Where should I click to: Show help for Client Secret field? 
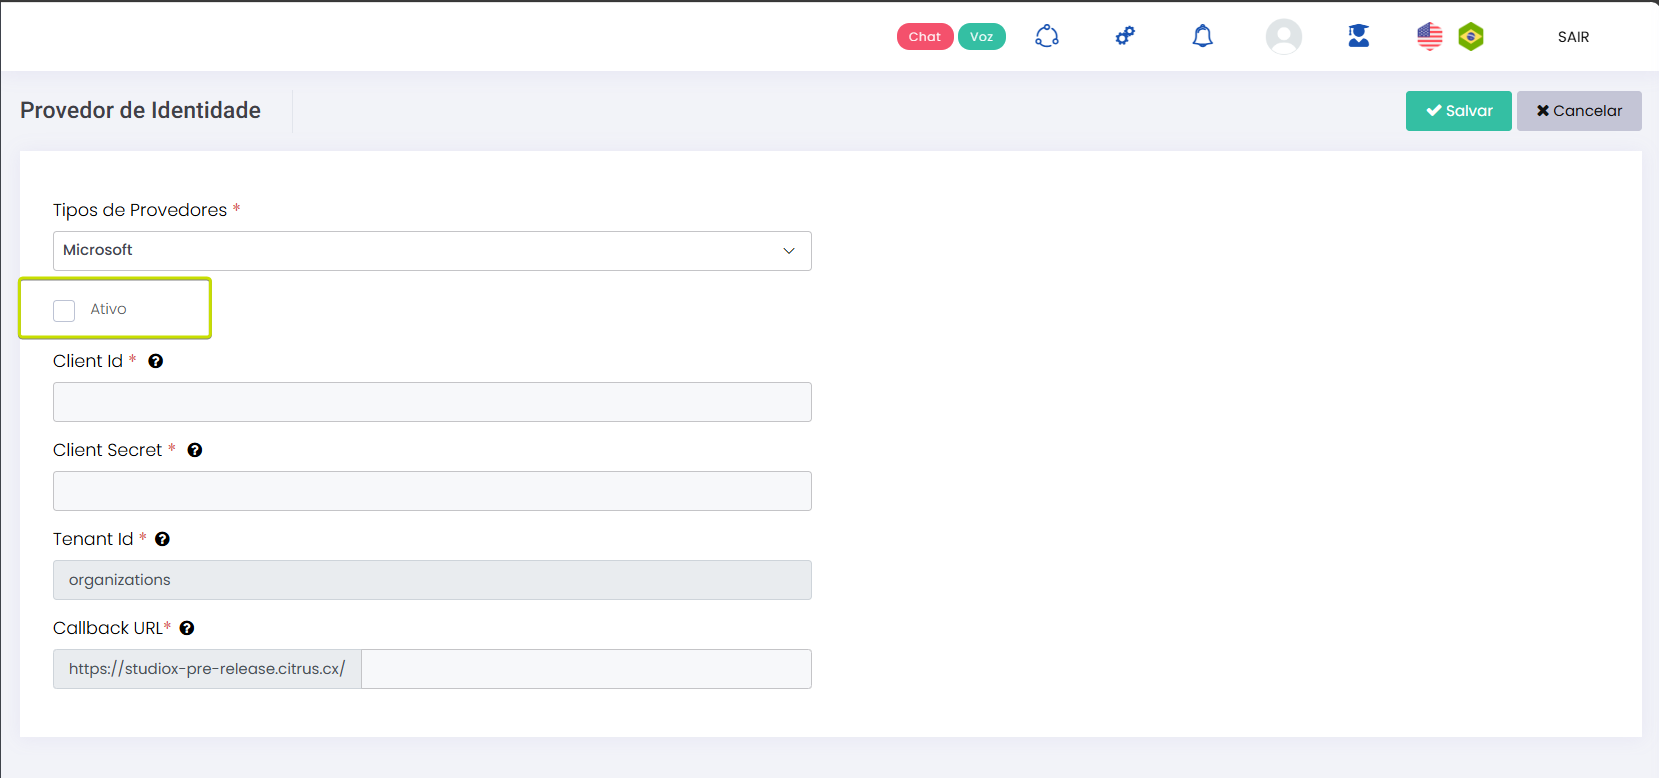coord(195,450)
